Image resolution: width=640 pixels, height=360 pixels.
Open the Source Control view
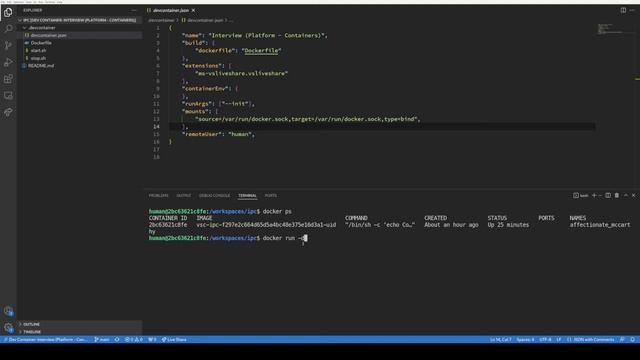pos(8,46)
